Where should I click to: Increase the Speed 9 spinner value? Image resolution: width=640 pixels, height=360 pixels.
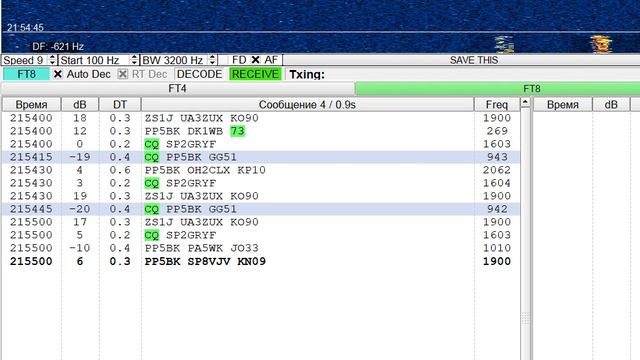pos(52,58)
